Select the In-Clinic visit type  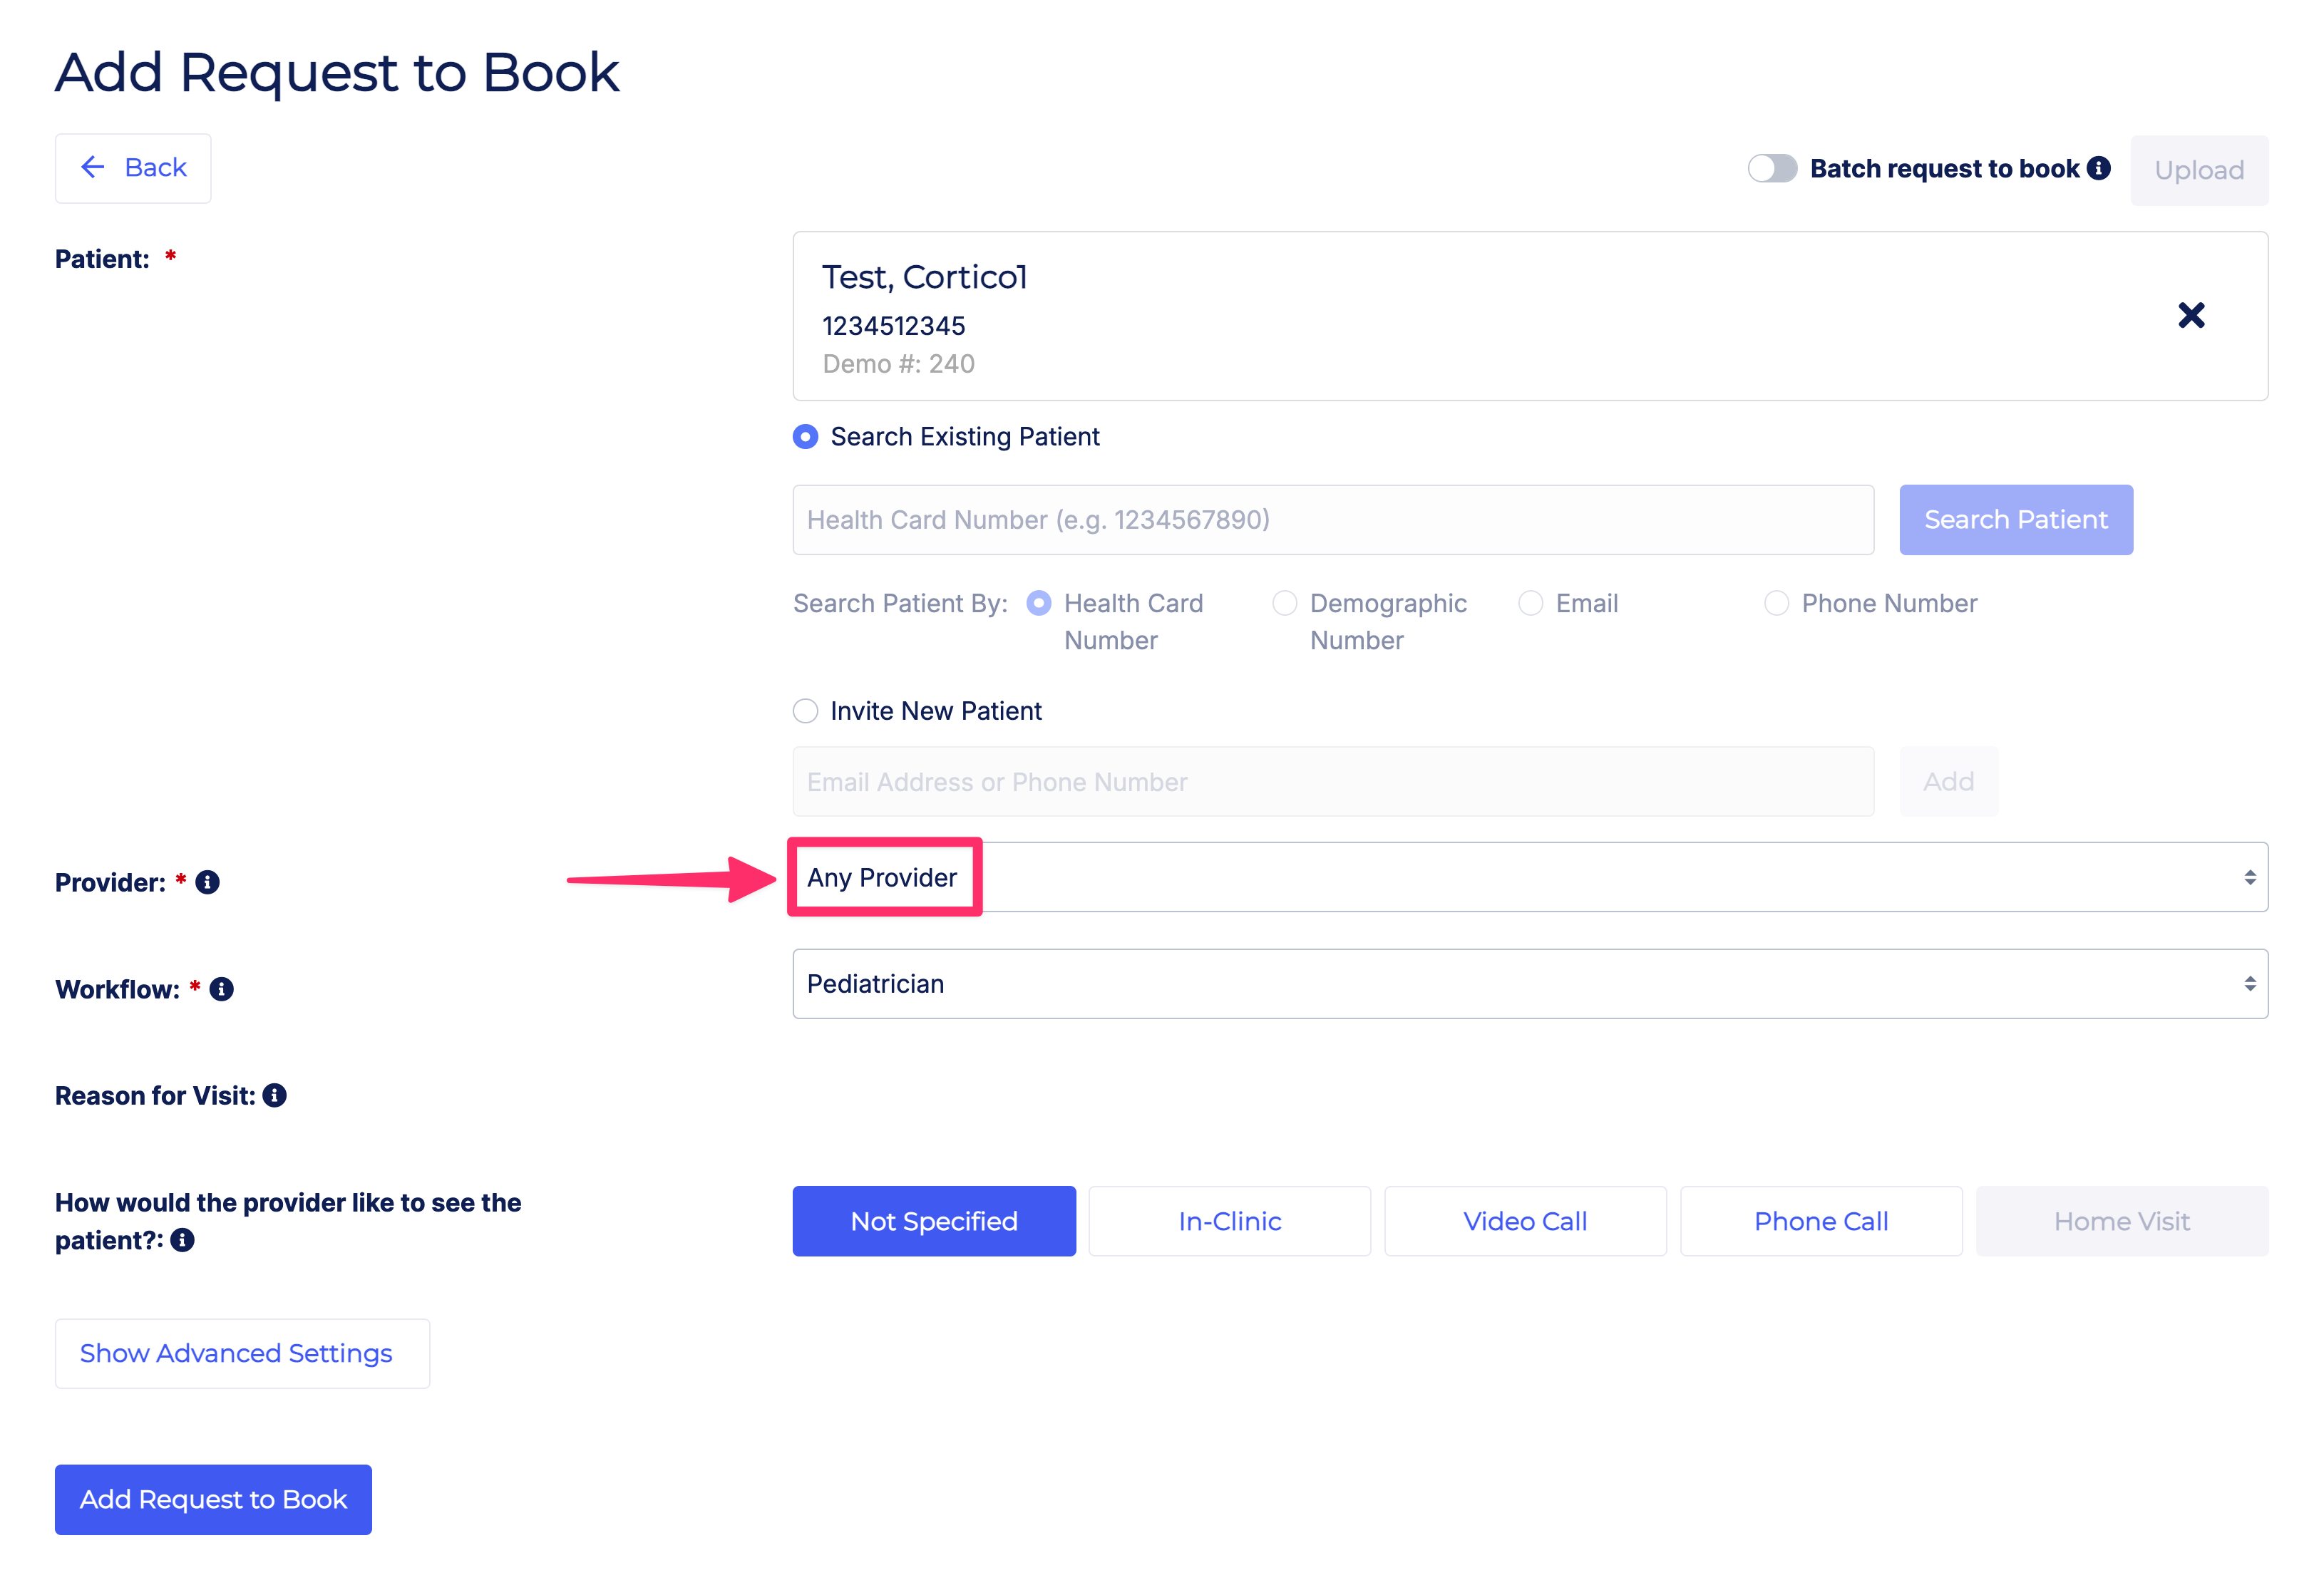pyautogui.click(x=1229, y=1221)
